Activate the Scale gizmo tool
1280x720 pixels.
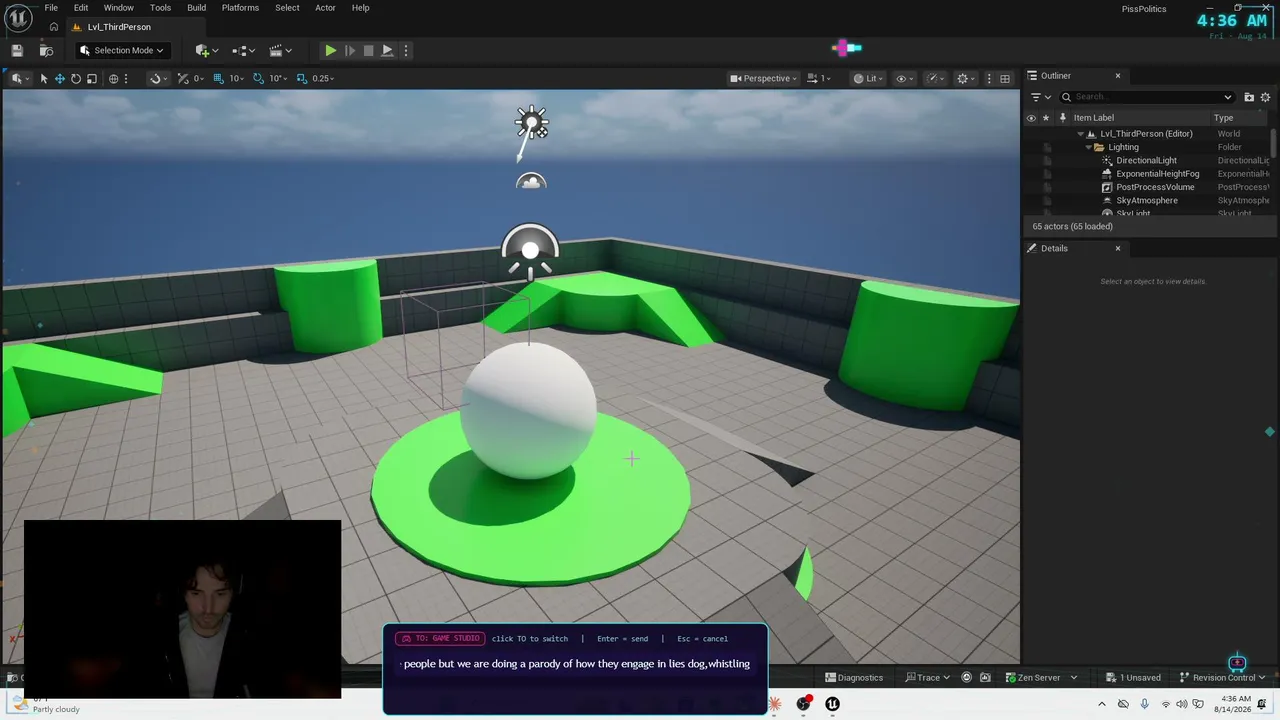[x=91, y=78]
